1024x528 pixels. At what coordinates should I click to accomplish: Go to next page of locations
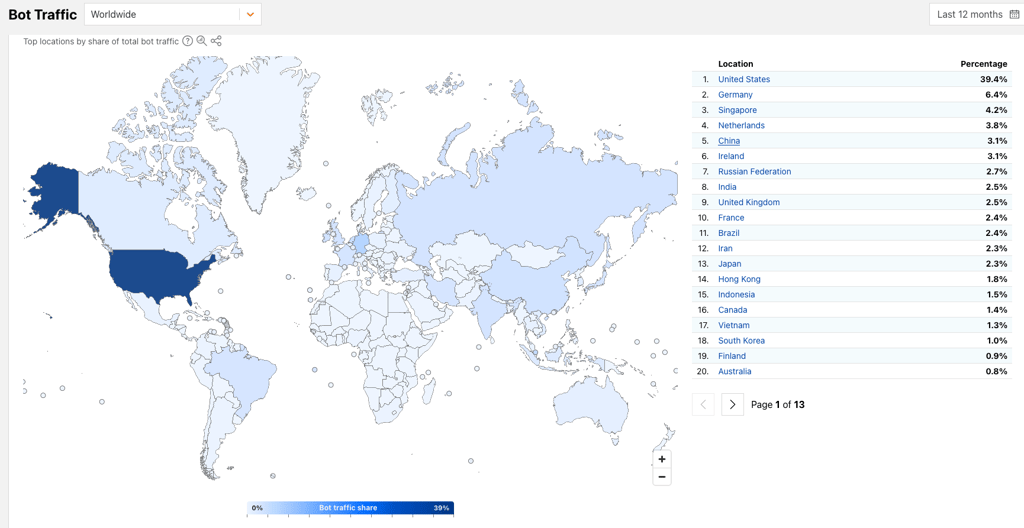732,404
